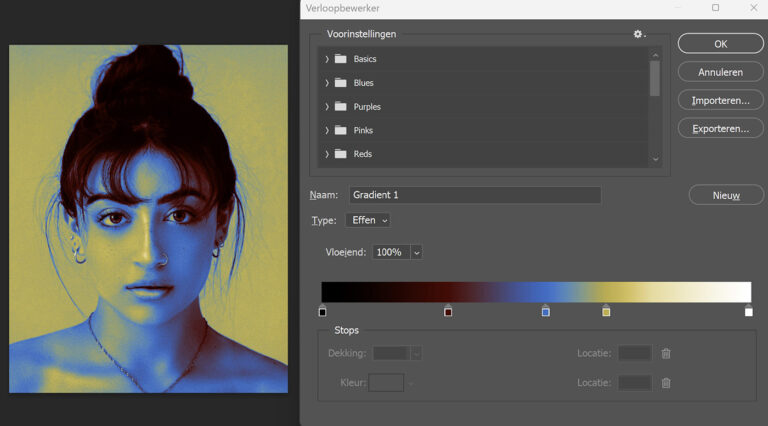Click the OK button
The height and width of the screenshot is (426, 768).
click(720, 44)
